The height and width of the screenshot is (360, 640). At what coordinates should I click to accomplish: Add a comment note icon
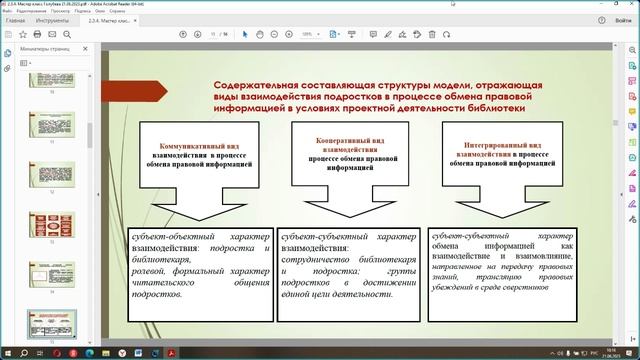[x=373, y=35]
